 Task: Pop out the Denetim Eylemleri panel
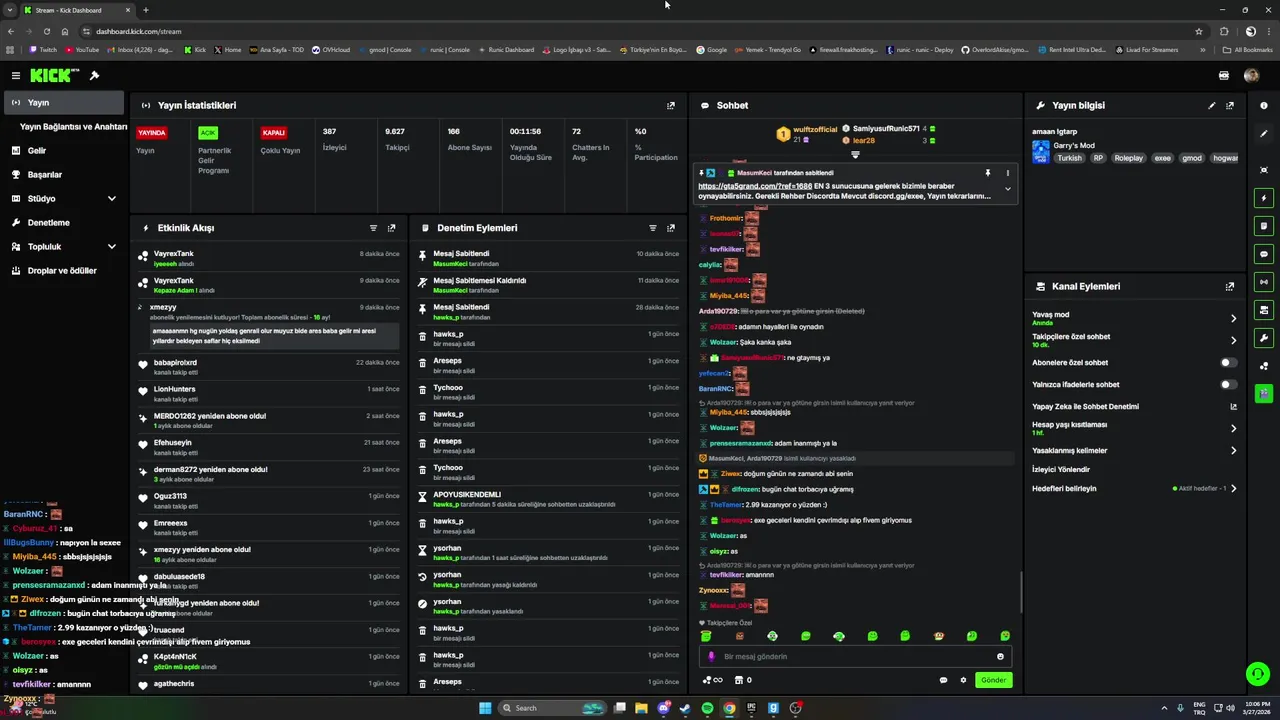(x=671, y=228)
